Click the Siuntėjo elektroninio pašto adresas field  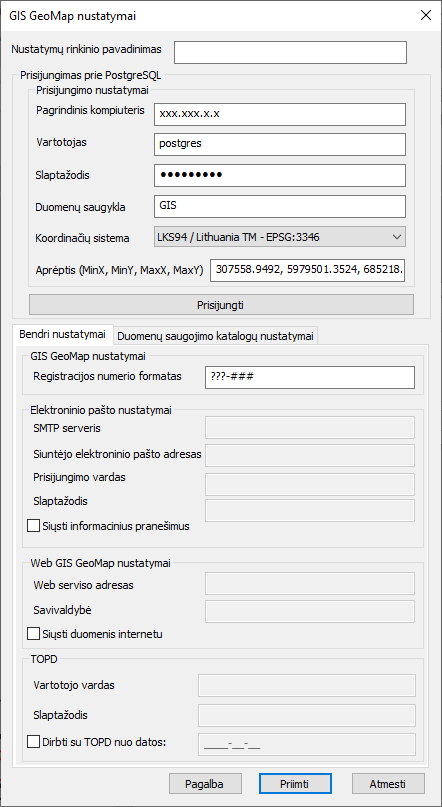coord(310,455)
